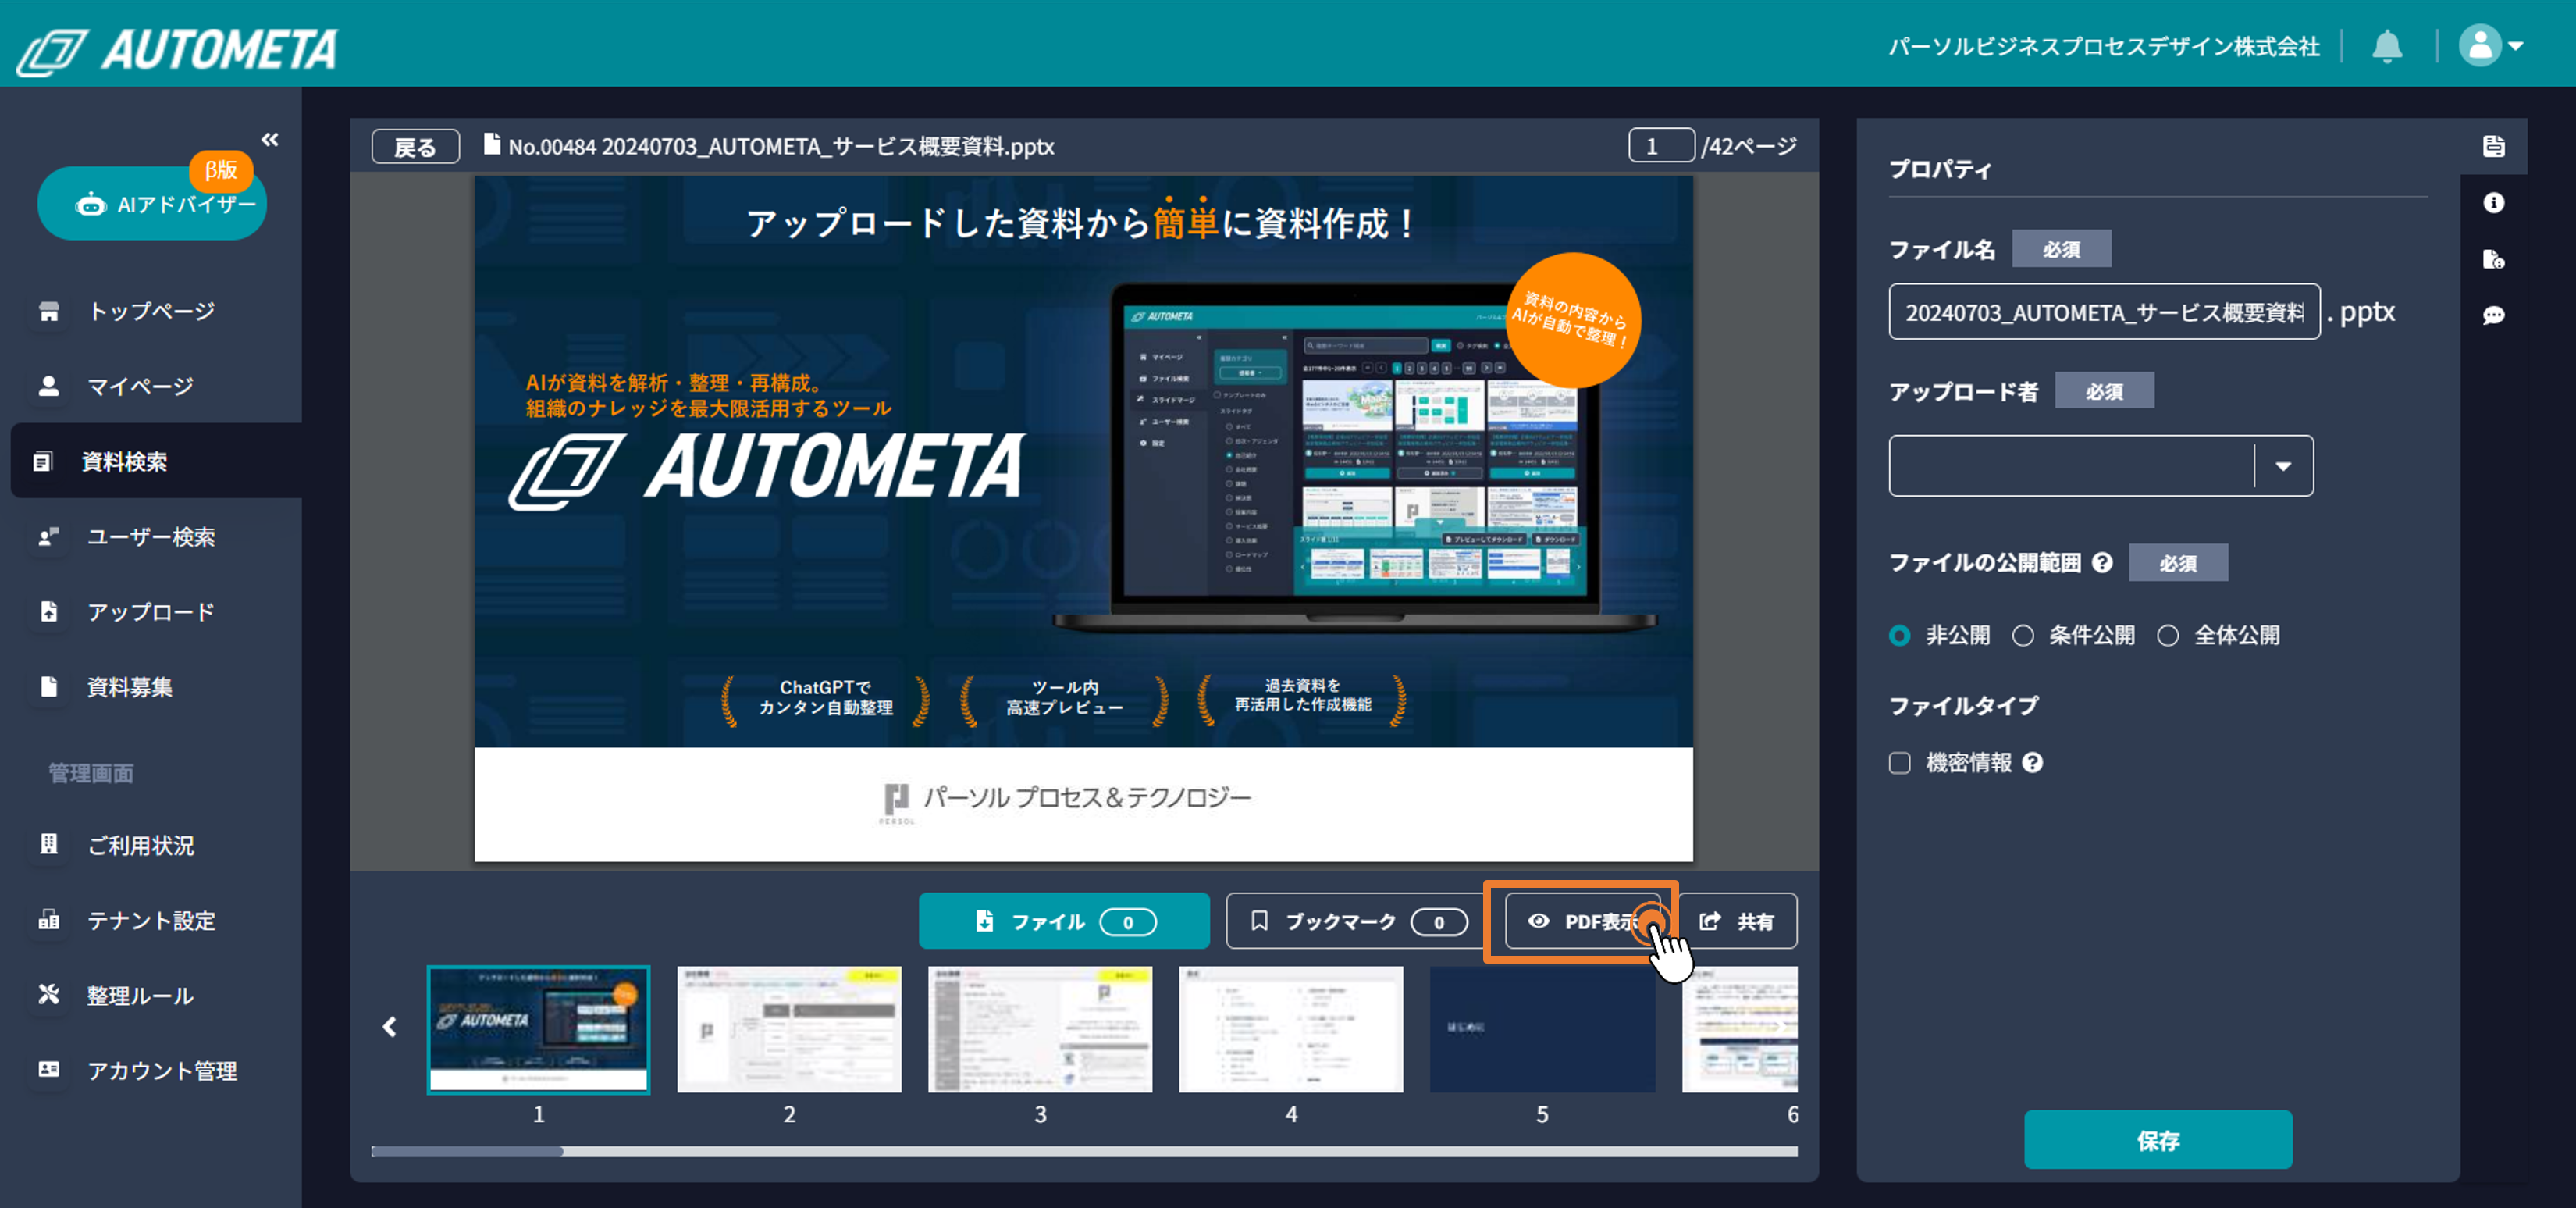Collapse the sidebar with double chevron
Image resolution: width=2576 pixels, height=1208 pixels.
270,140
